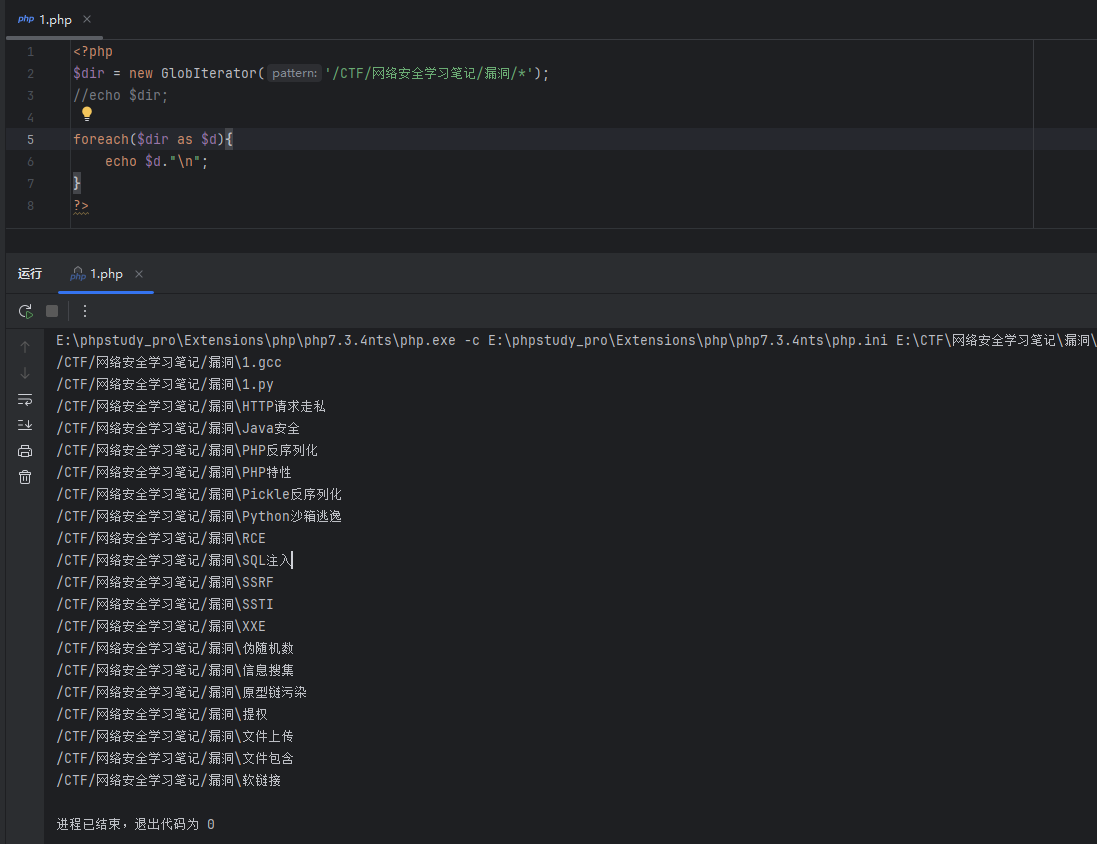Click the SQL注入 output line
This screenshot has height=844, width=1097.
point(174,560)
